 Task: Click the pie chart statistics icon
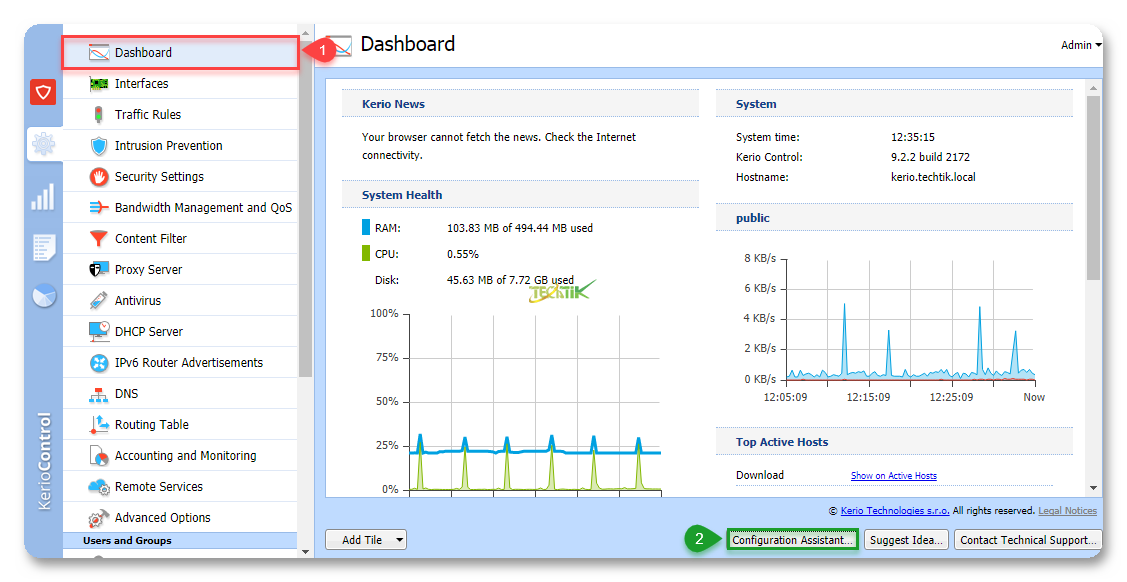pos(43,297)
